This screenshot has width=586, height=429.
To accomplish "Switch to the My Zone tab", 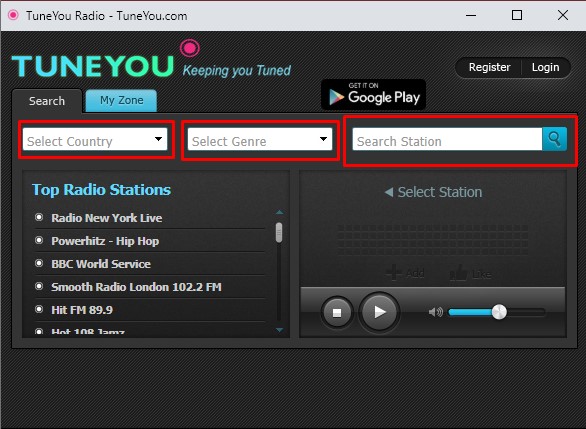I will [x=121, y=100].
